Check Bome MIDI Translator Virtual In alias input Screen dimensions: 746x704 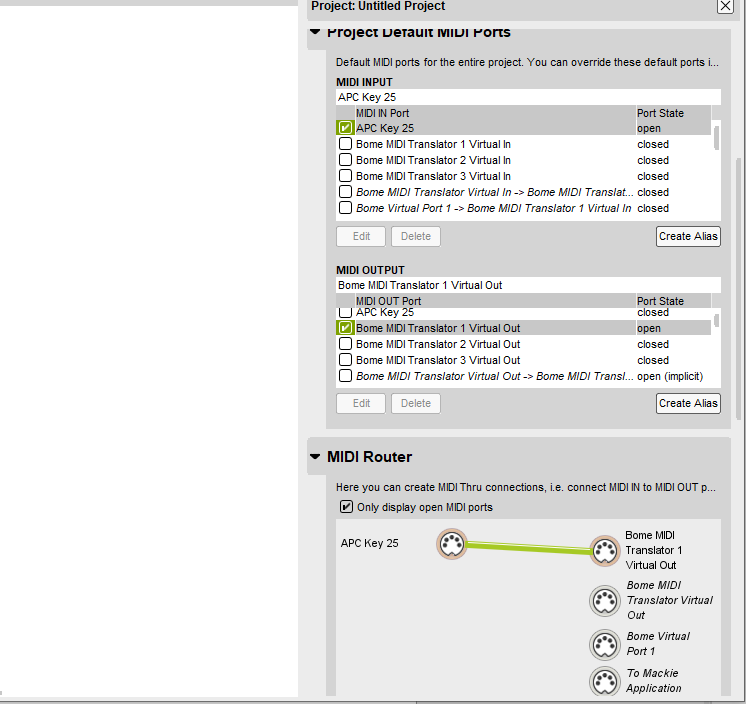pyautogui.click(x=345, y=192)
